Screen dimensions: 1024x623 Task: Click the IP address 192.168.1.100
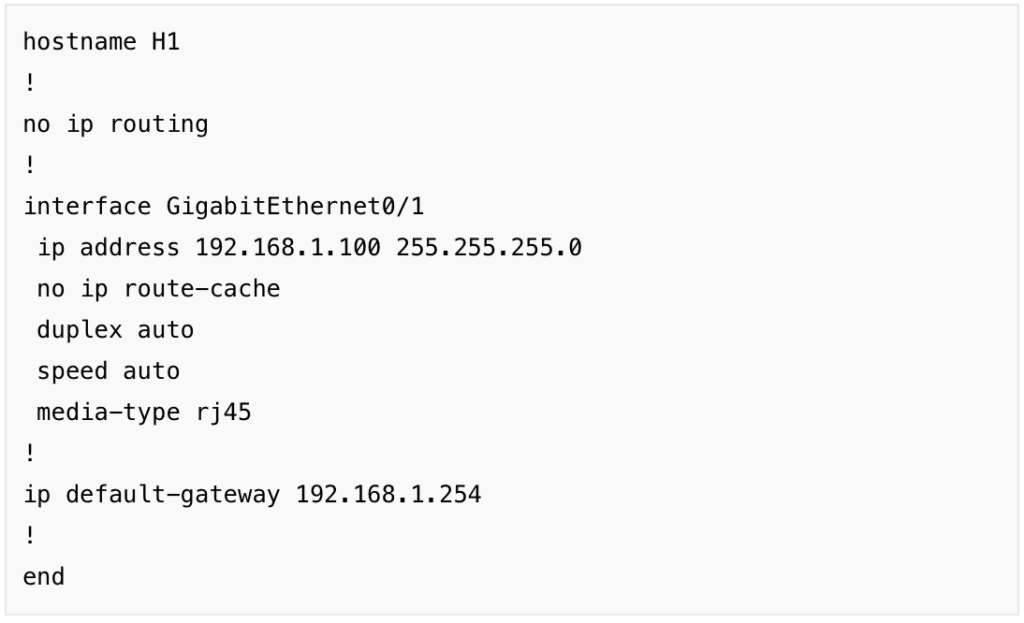pos(288,248)
